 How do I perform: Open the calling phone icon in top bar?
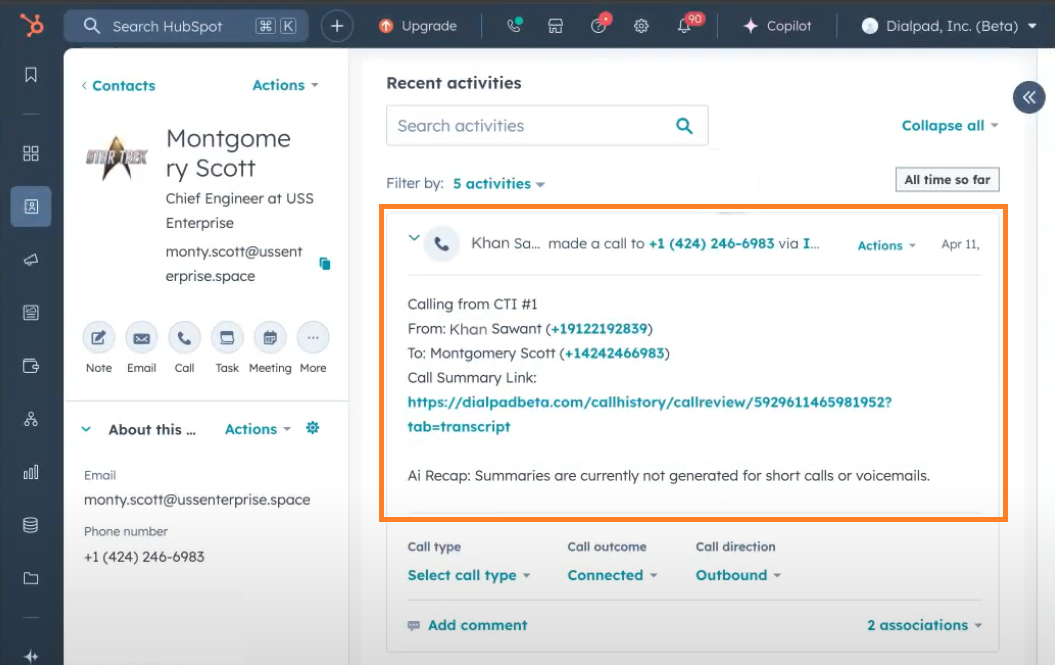point(514,26)
